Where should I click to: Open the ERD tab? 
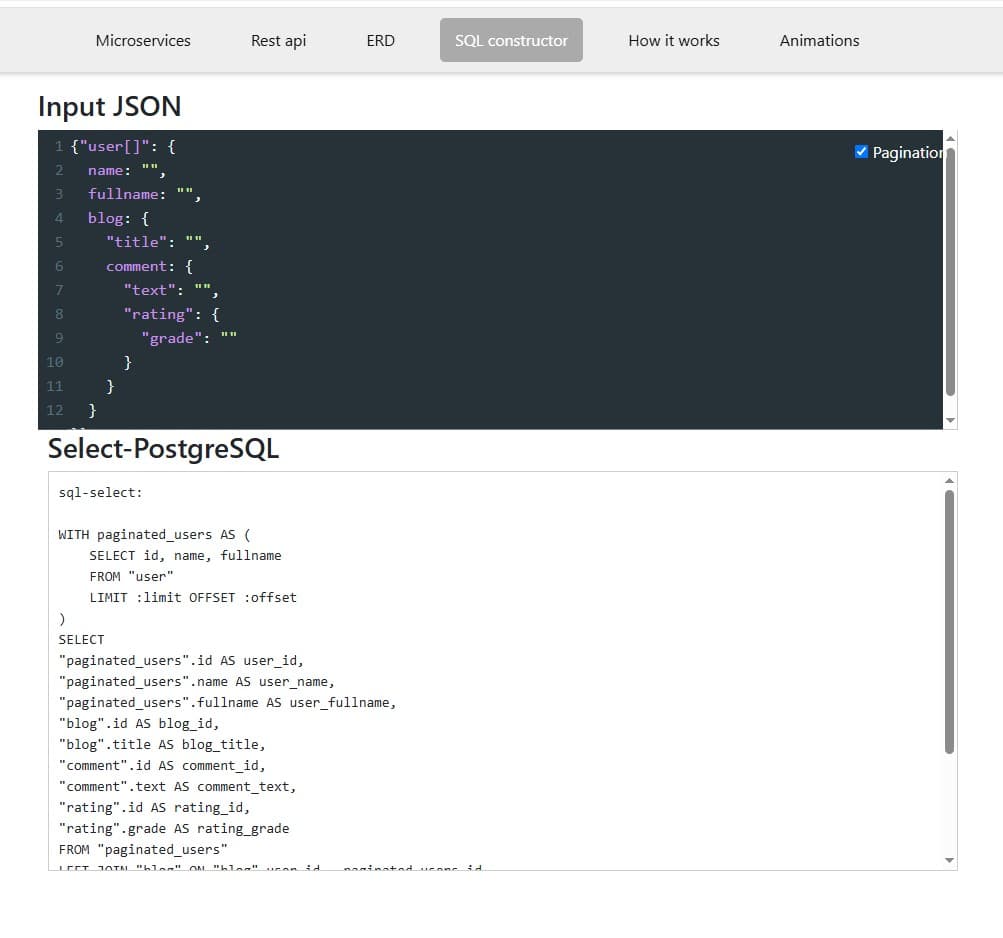coord(381,40)
